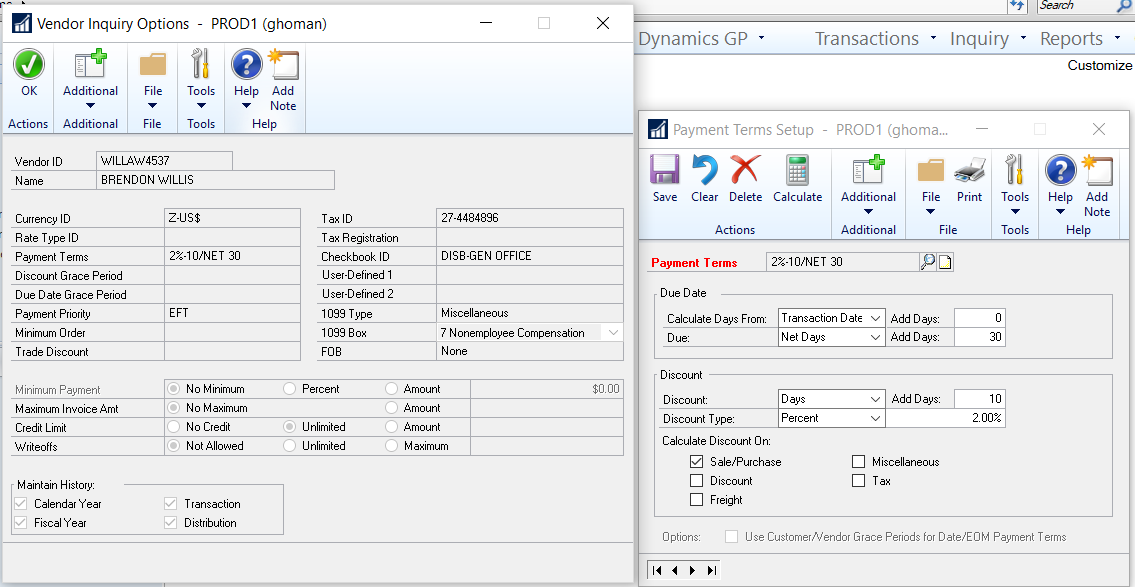Toggle Calendar Year history checkbox
Image resolution: width=1135 pixels, height=587 pixels.
(20, 503)
